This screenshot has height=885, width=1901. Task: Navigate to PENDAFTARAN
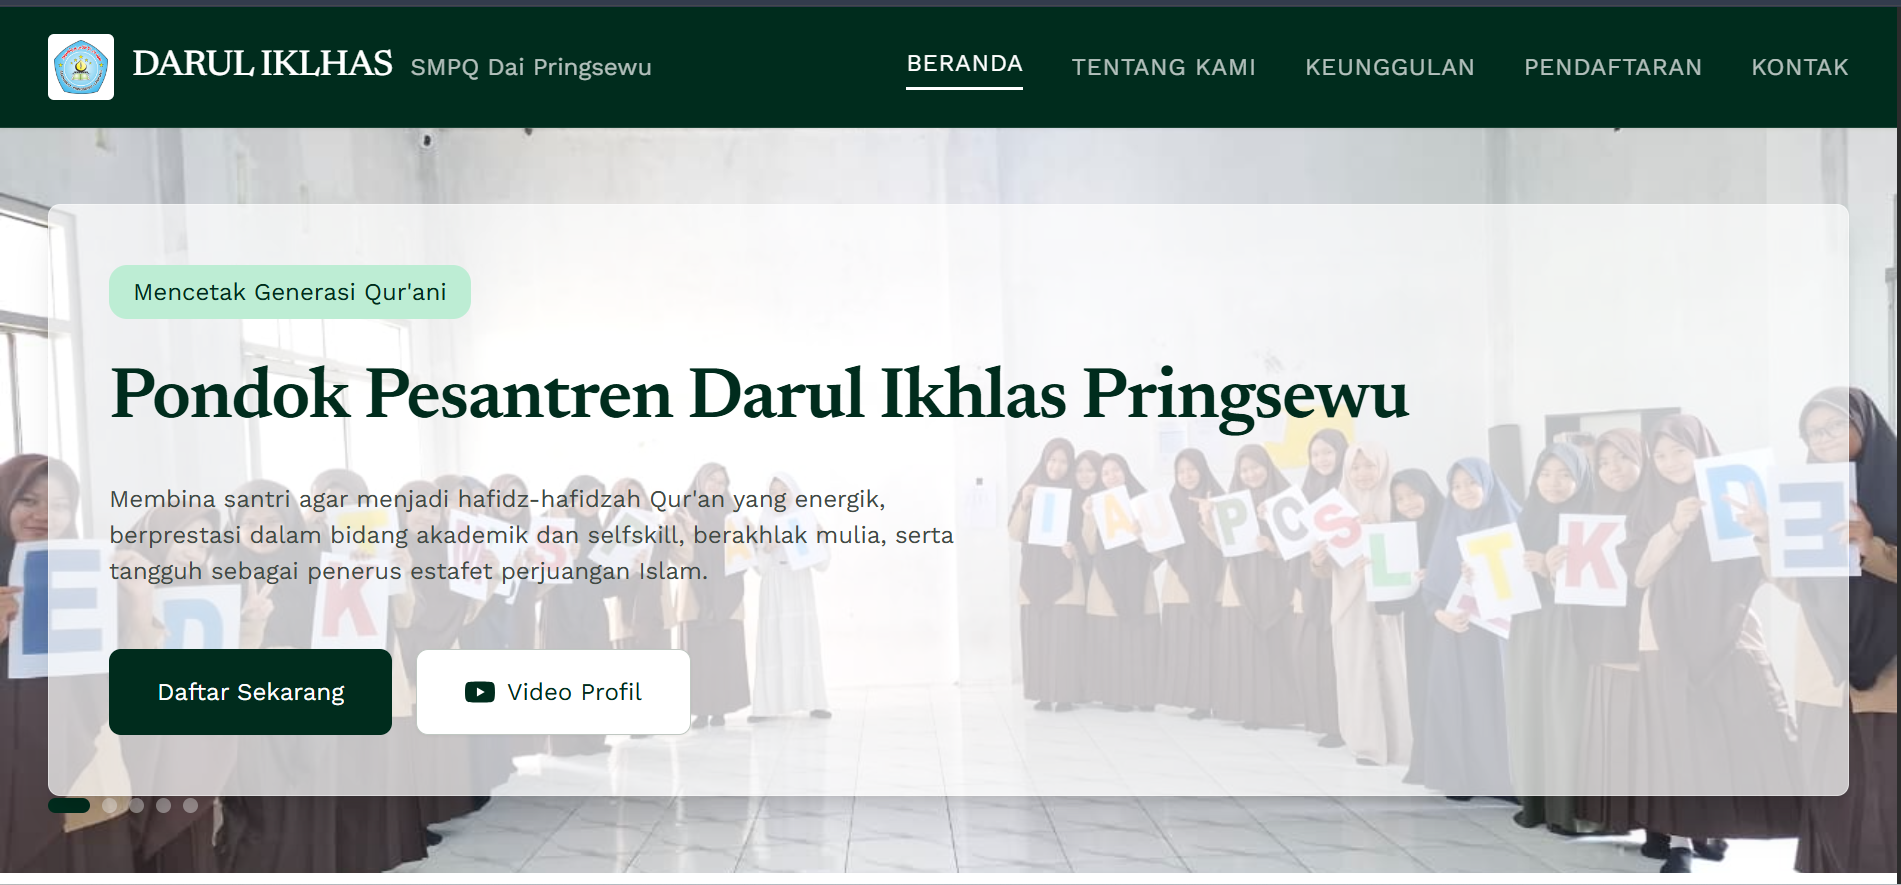(x=1612, y=67)
